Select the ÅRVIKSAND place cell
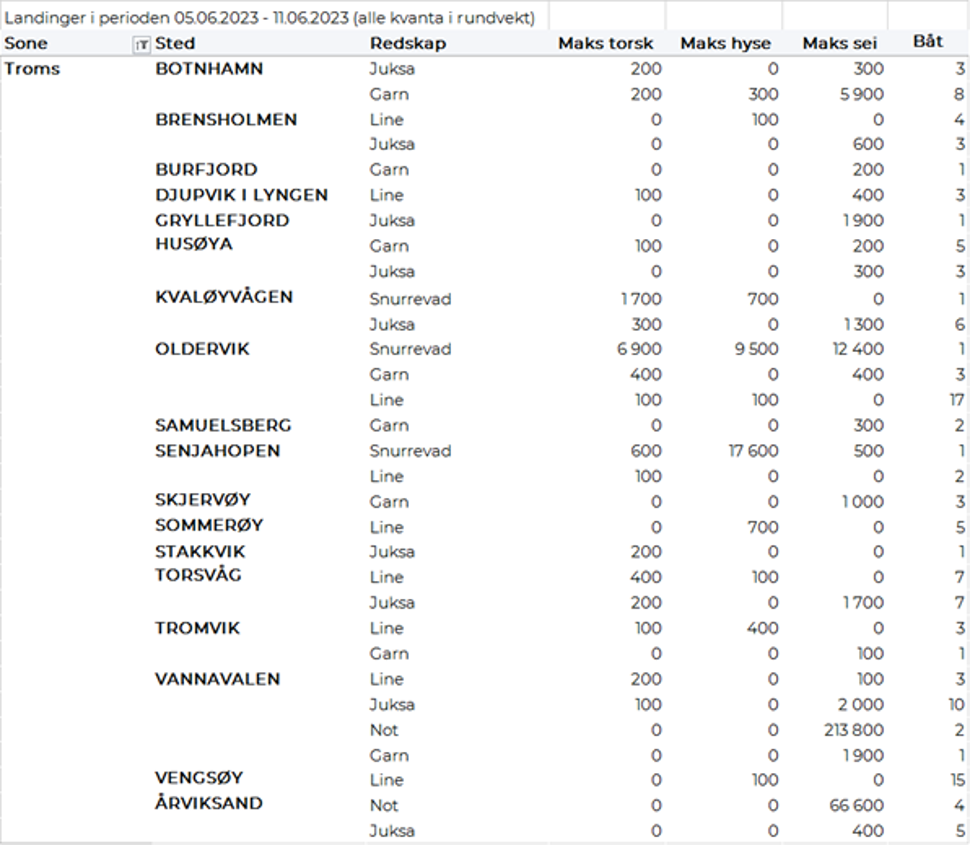The image size is (970, 845). [209, 803]
